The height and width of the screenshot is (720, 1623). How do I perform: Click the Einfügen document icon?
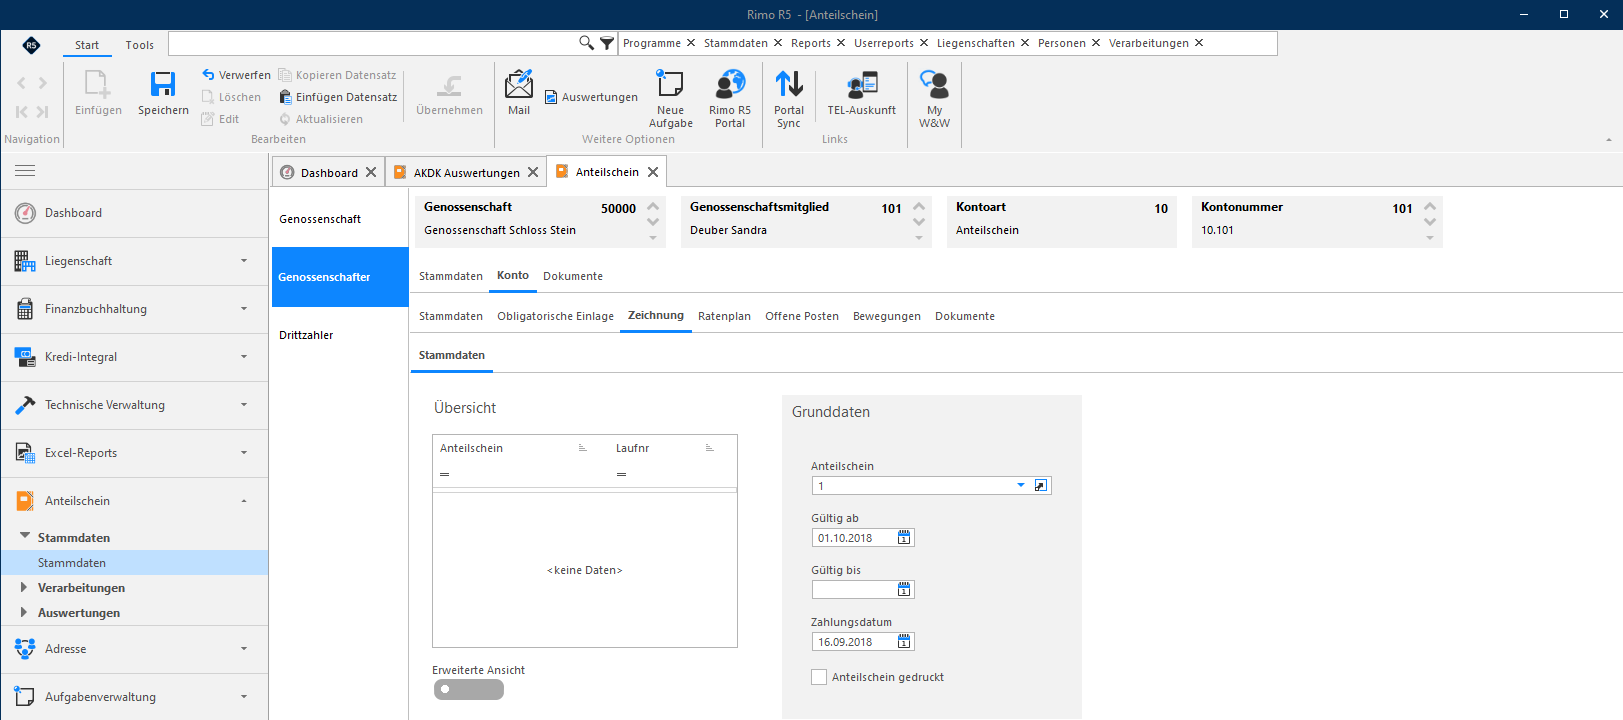coord(98,84)
